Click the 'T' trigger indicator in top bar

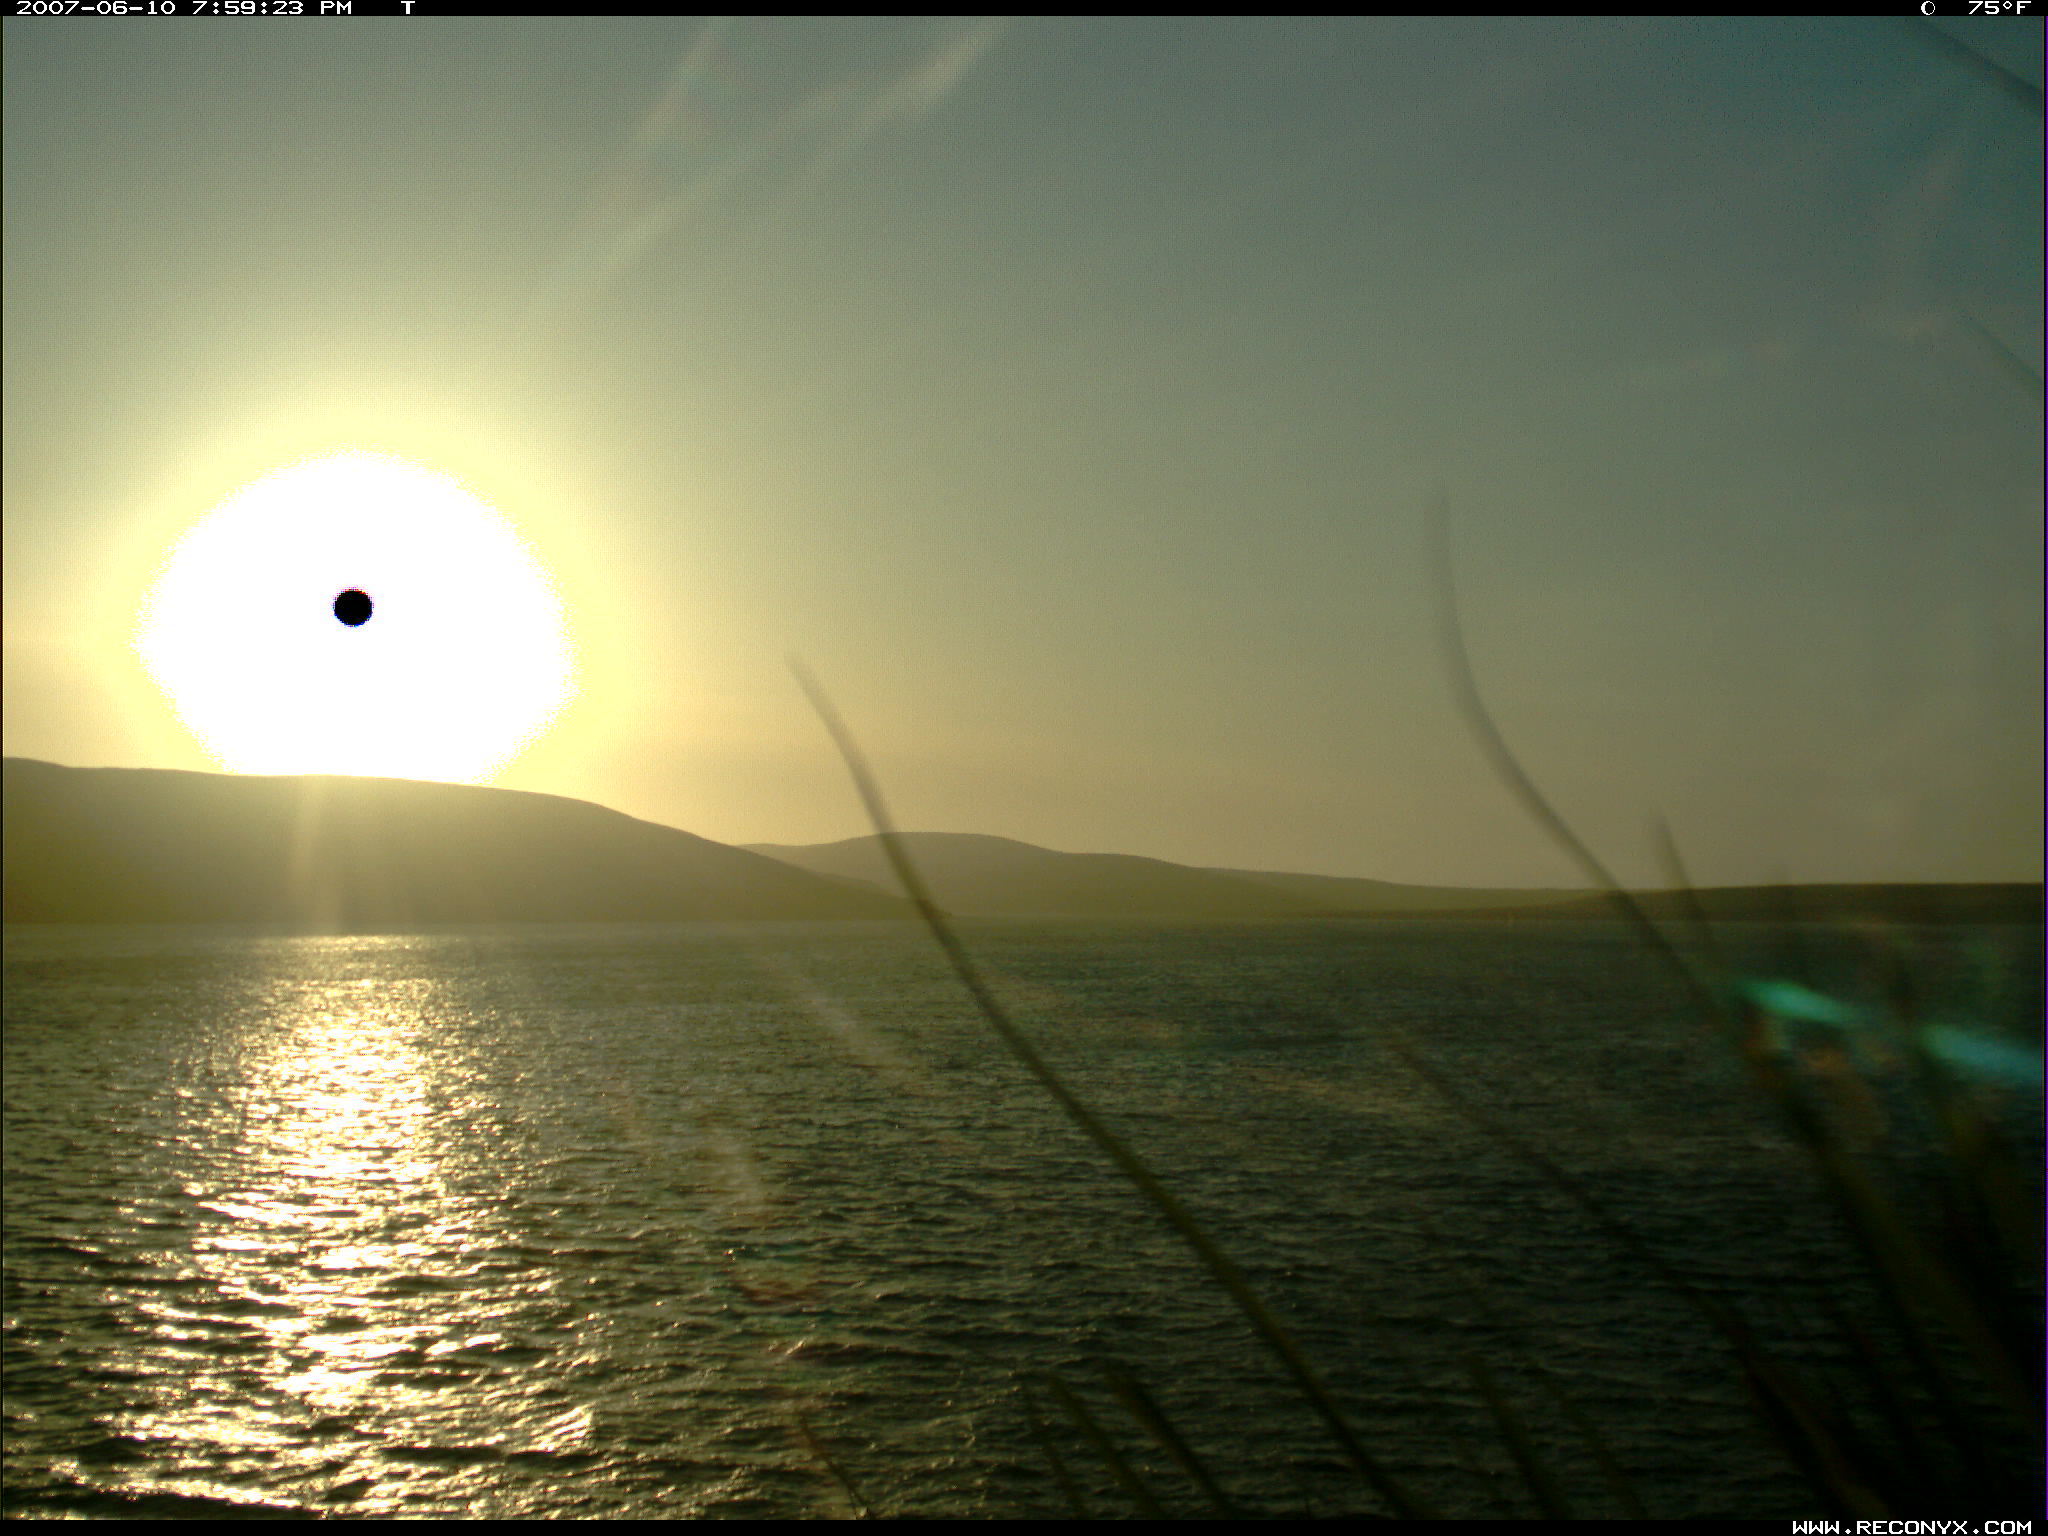point(407,8)
